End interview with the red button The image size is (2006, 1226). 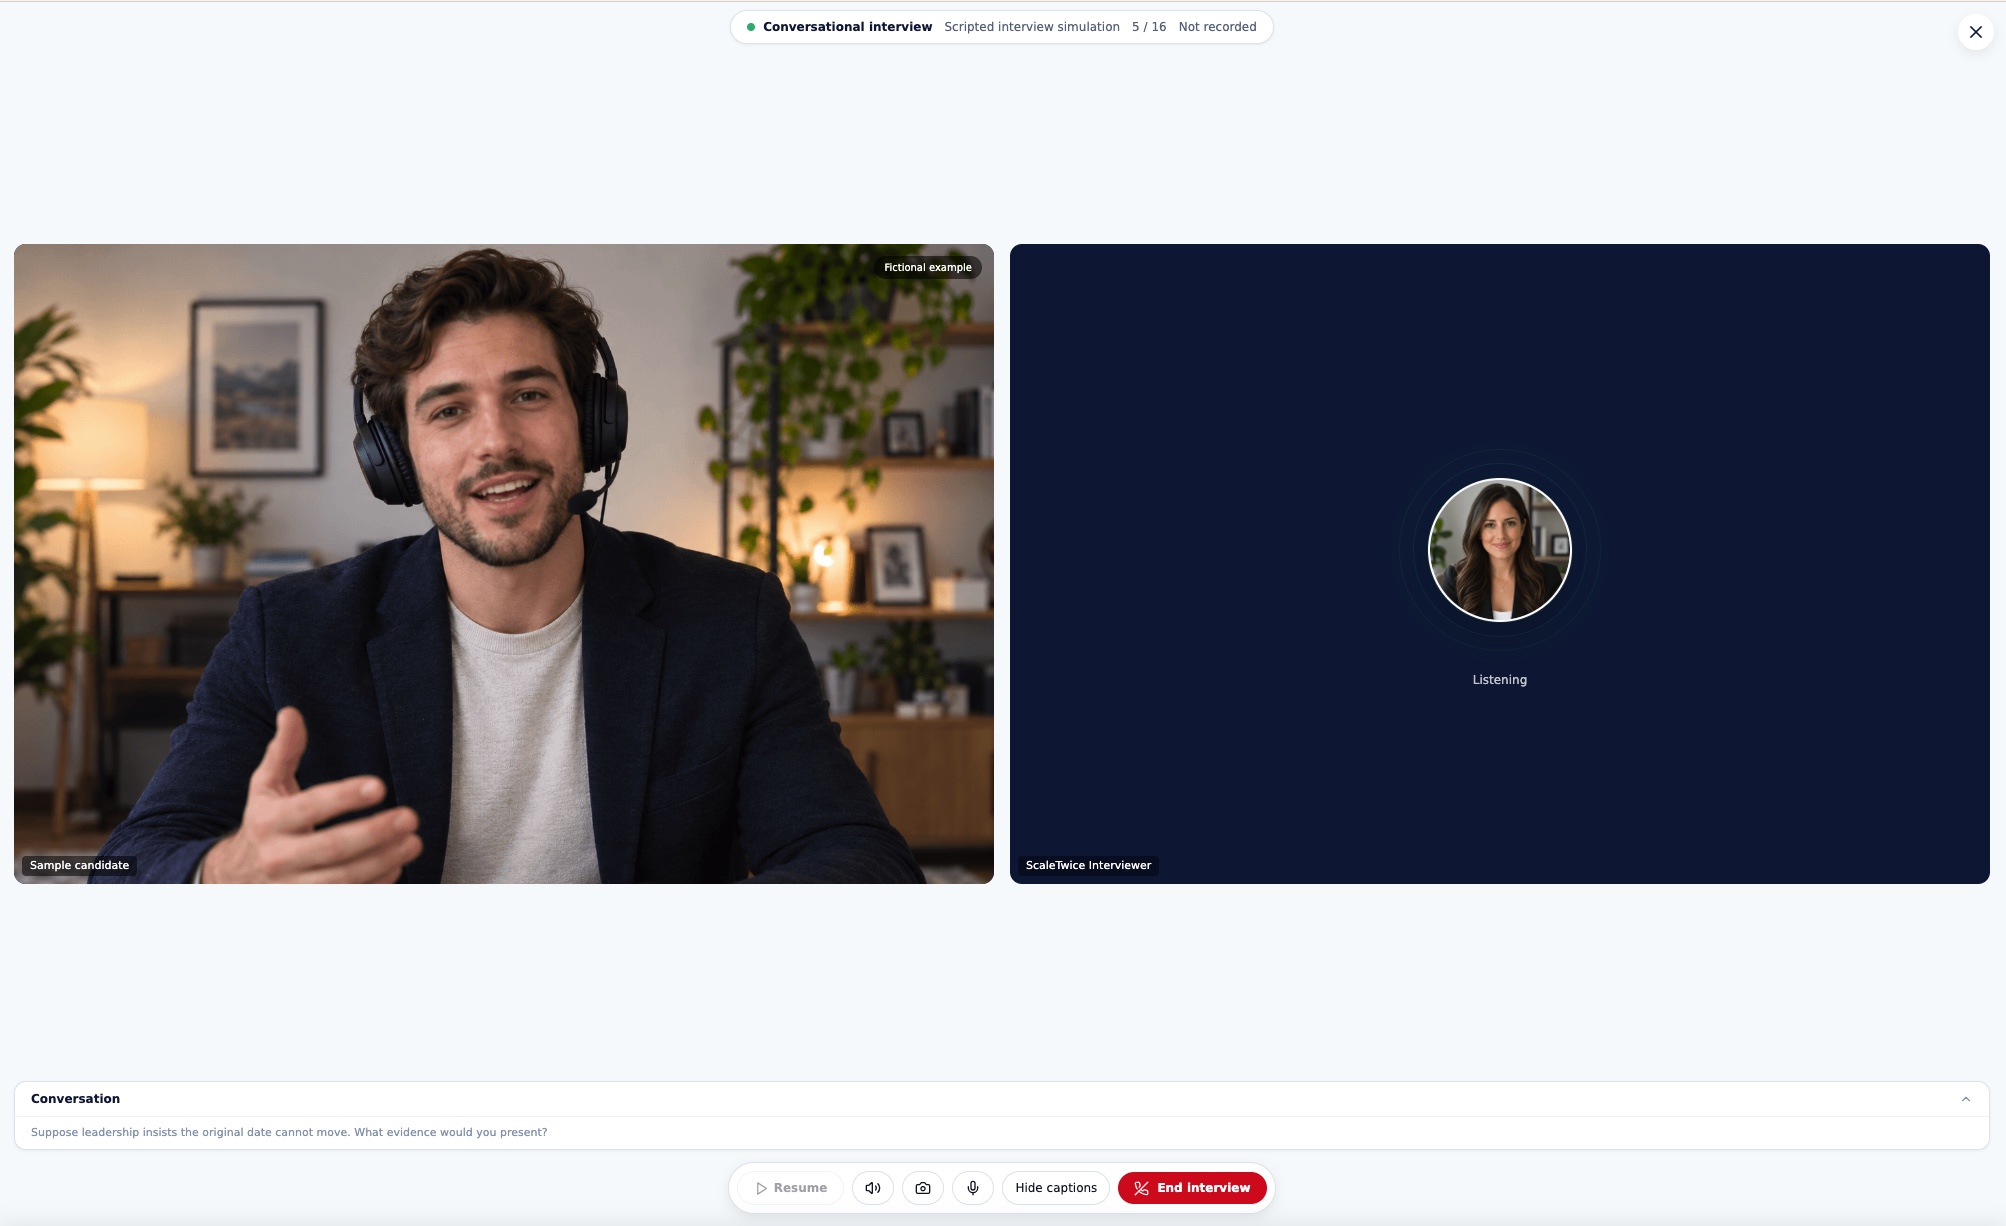tap(1192, 1188)
